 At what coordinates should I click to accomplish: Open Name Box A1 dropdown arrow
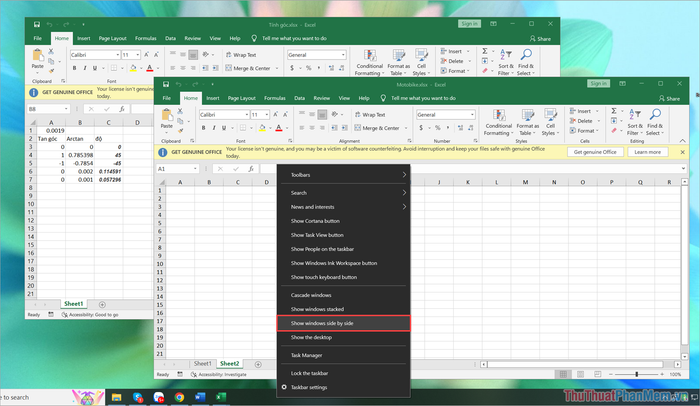[x=195, y=169]
